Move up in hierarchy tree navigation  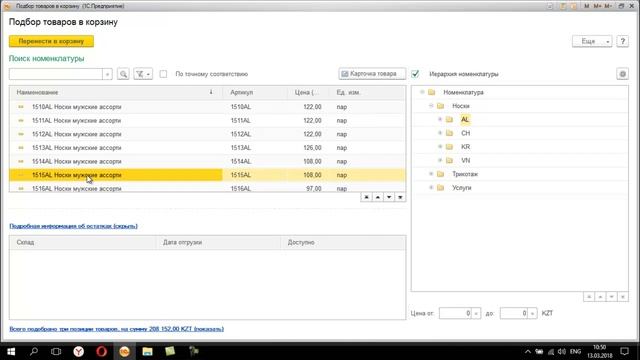pyautogui.click(x=600, y=297)
